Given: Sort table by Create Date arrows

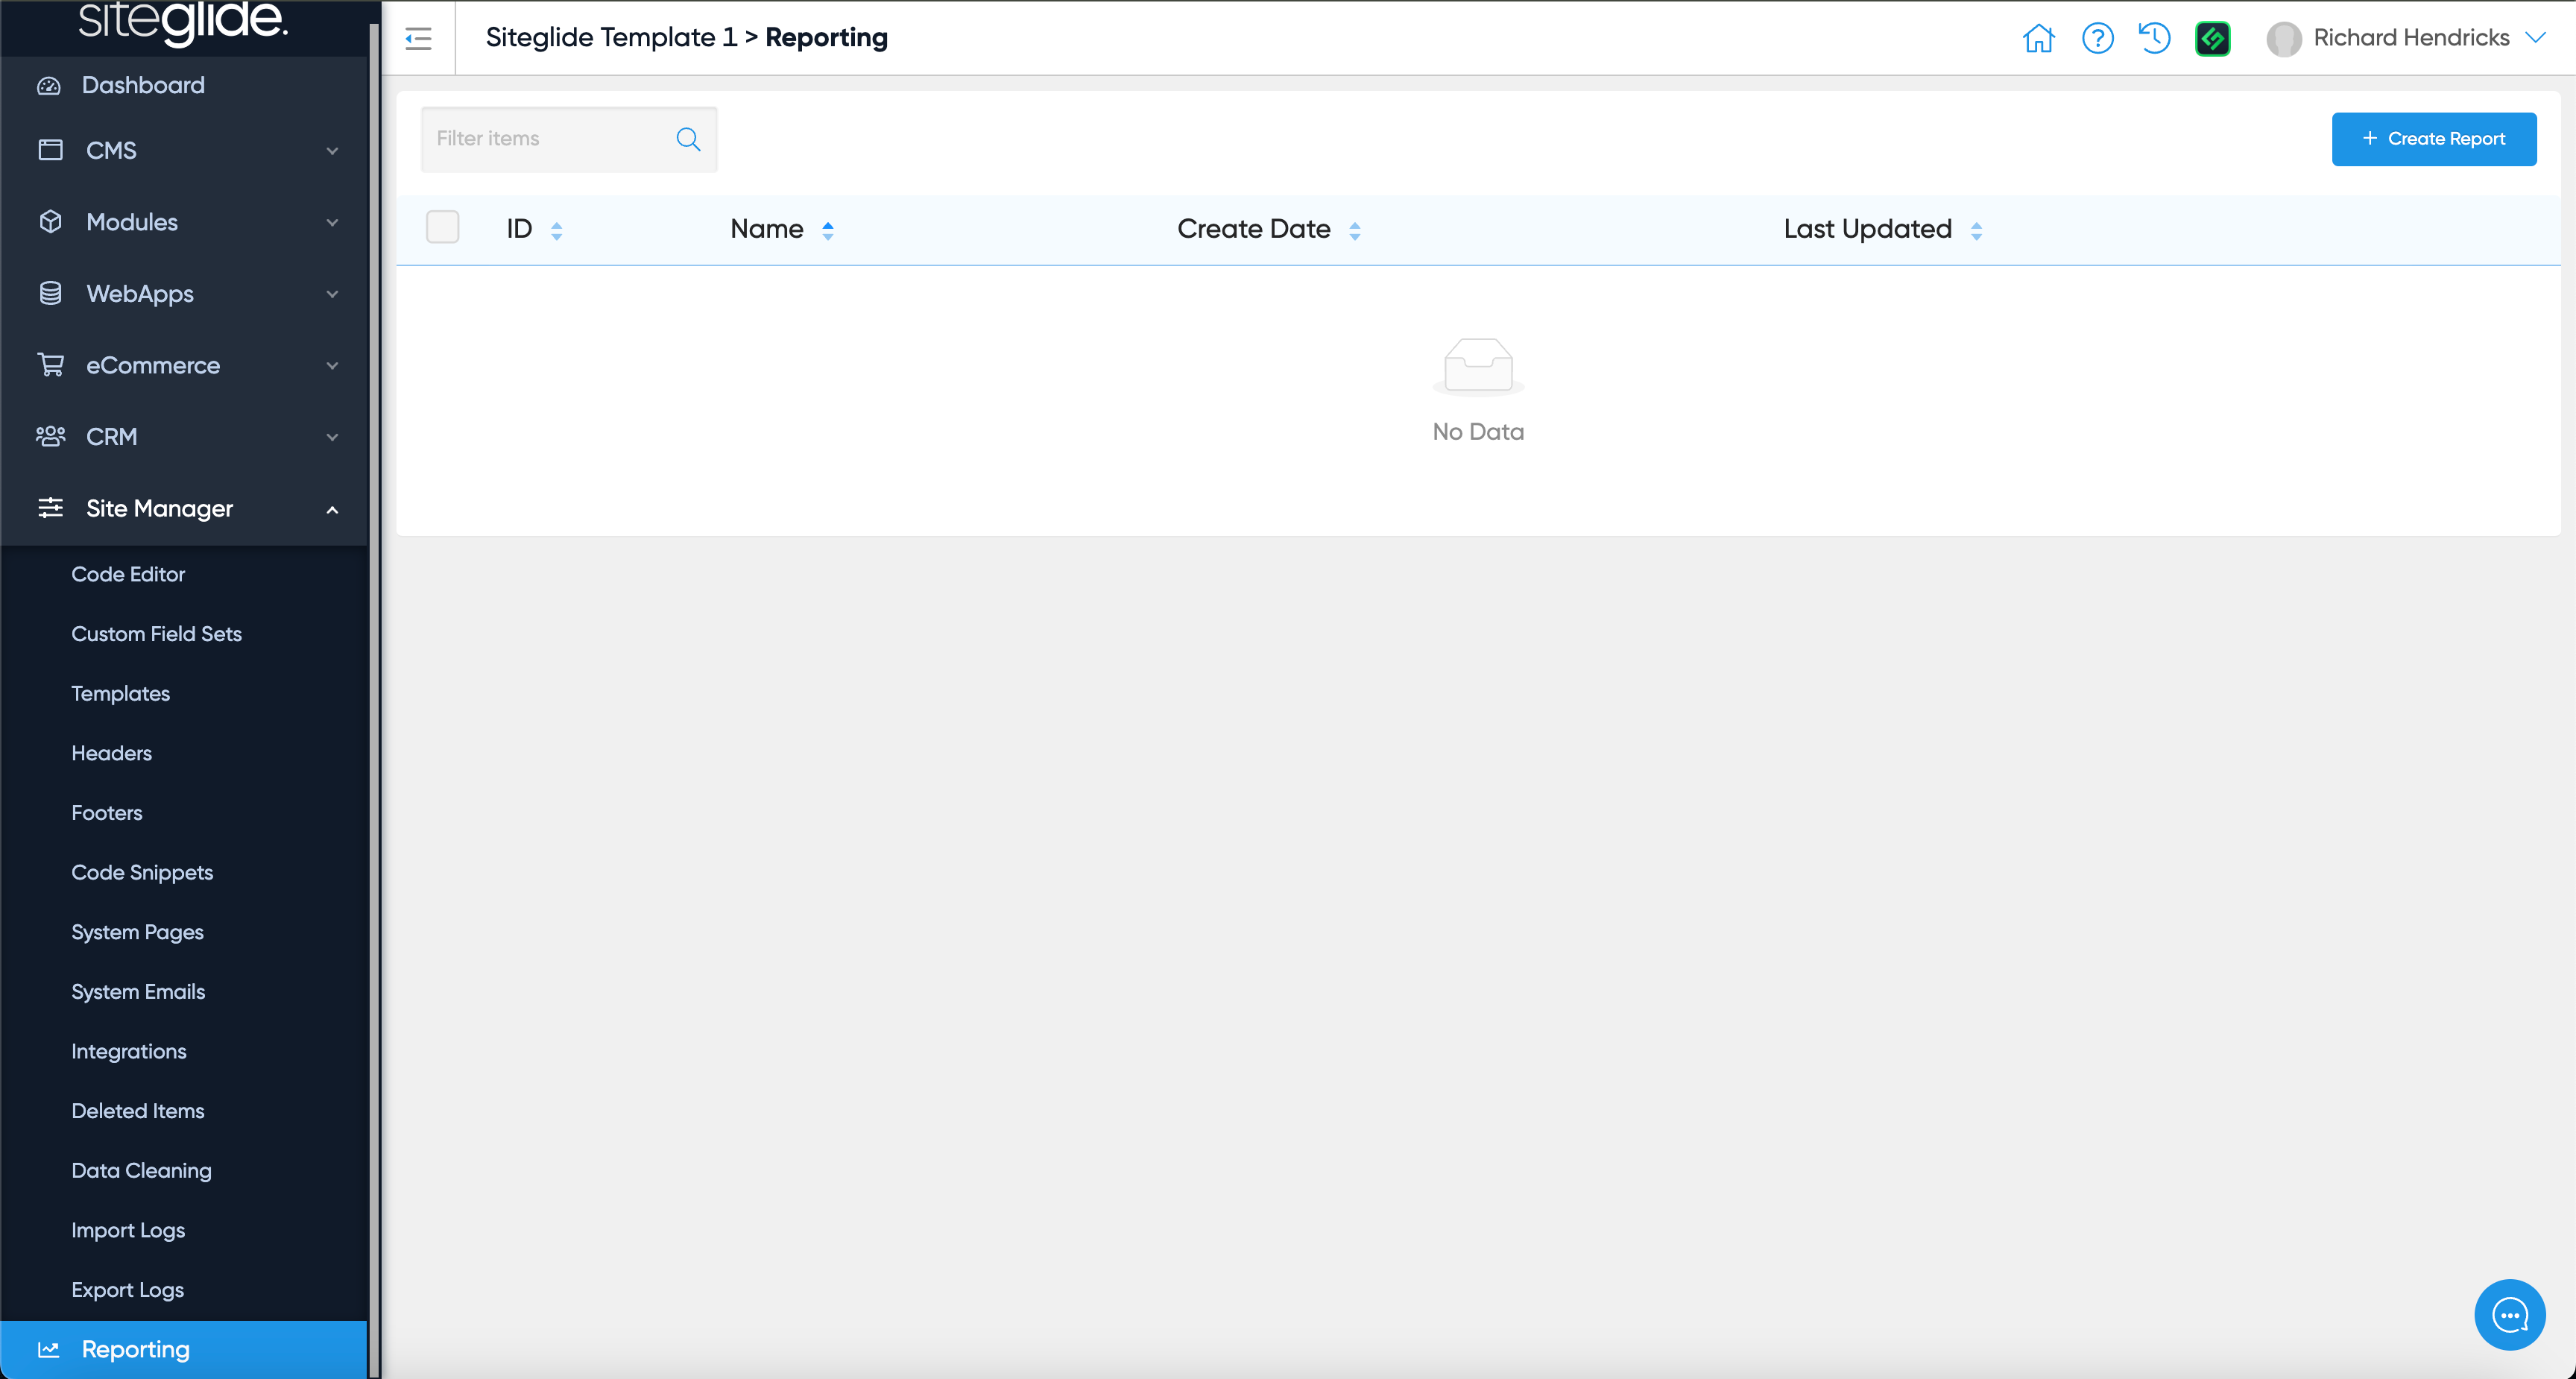Looking at the screenshot, I should coord(1355,231).
